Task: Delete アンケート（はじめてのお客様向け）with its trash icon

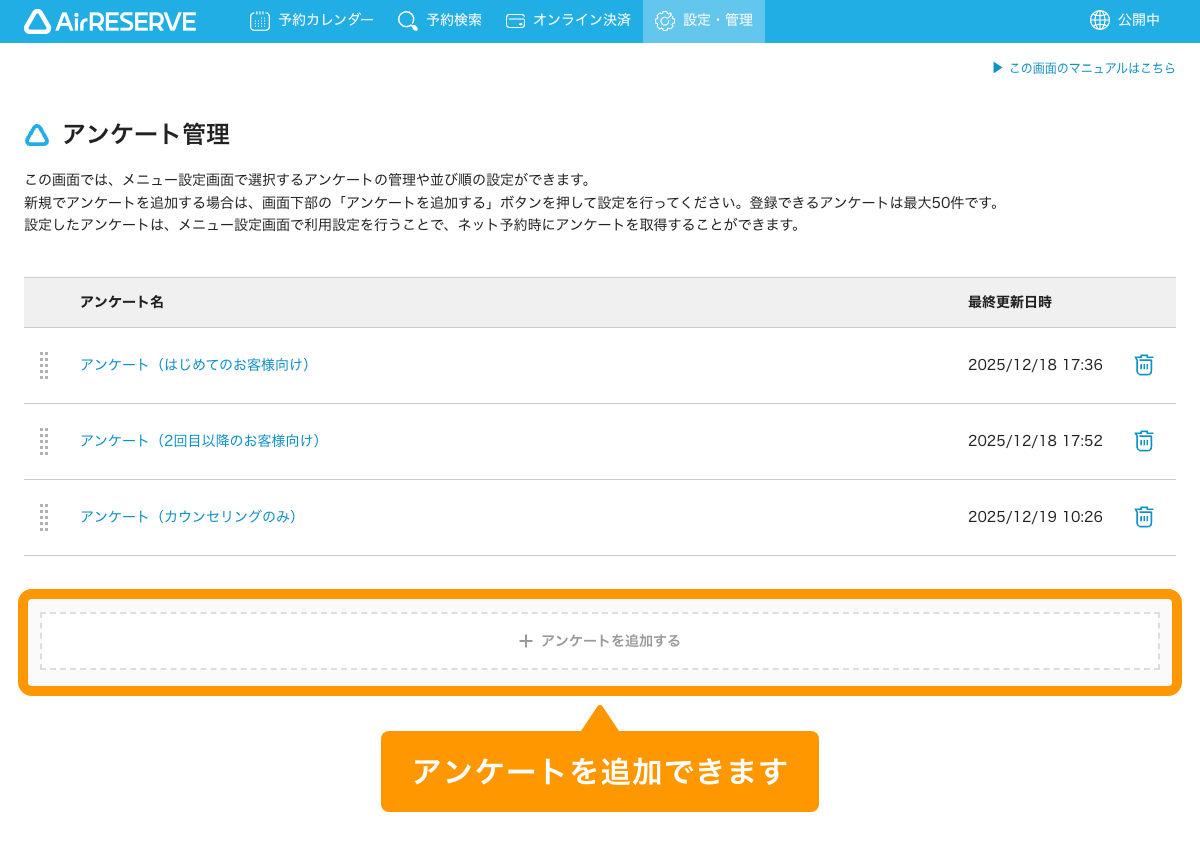Action: [x=1143, y=365]
